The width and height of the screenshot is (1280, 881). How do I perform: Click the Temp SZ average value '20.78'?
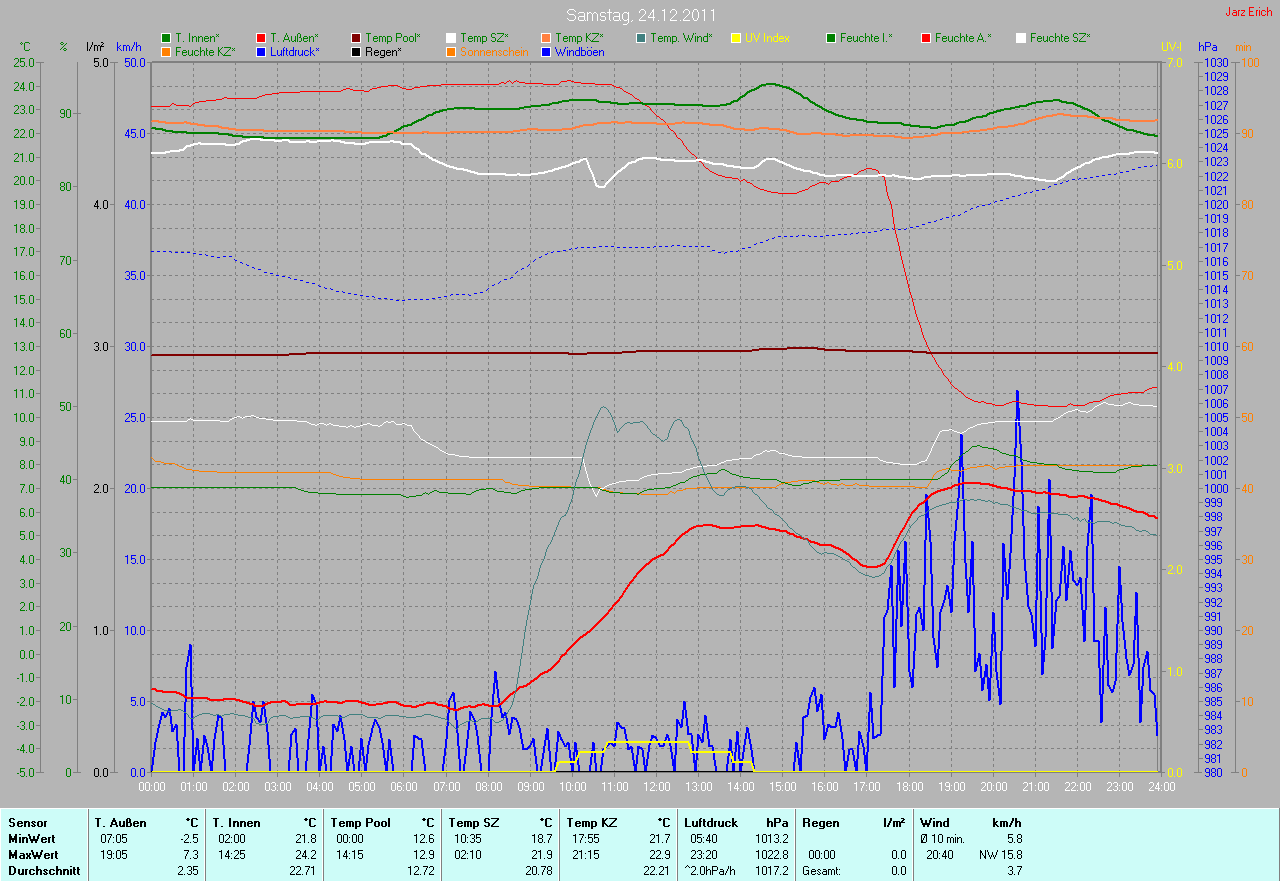pos(538,871)
